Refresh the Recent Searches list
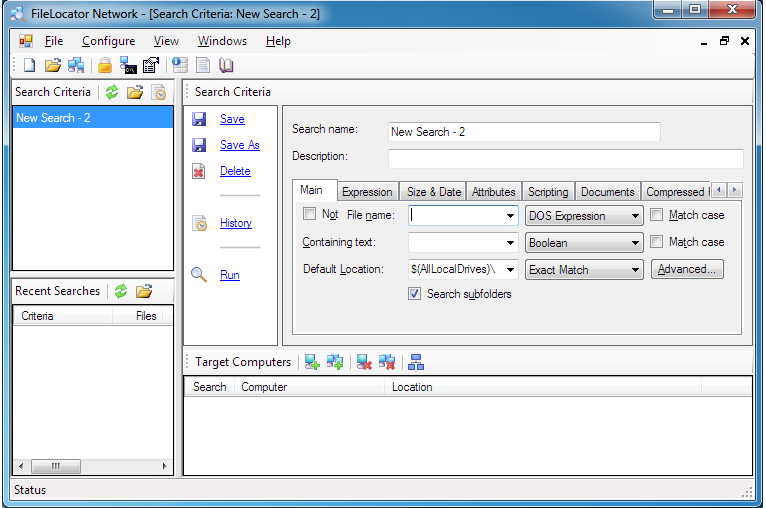This screenshot has height=508, width=766. pyautogui.click(x=121, y=291)
